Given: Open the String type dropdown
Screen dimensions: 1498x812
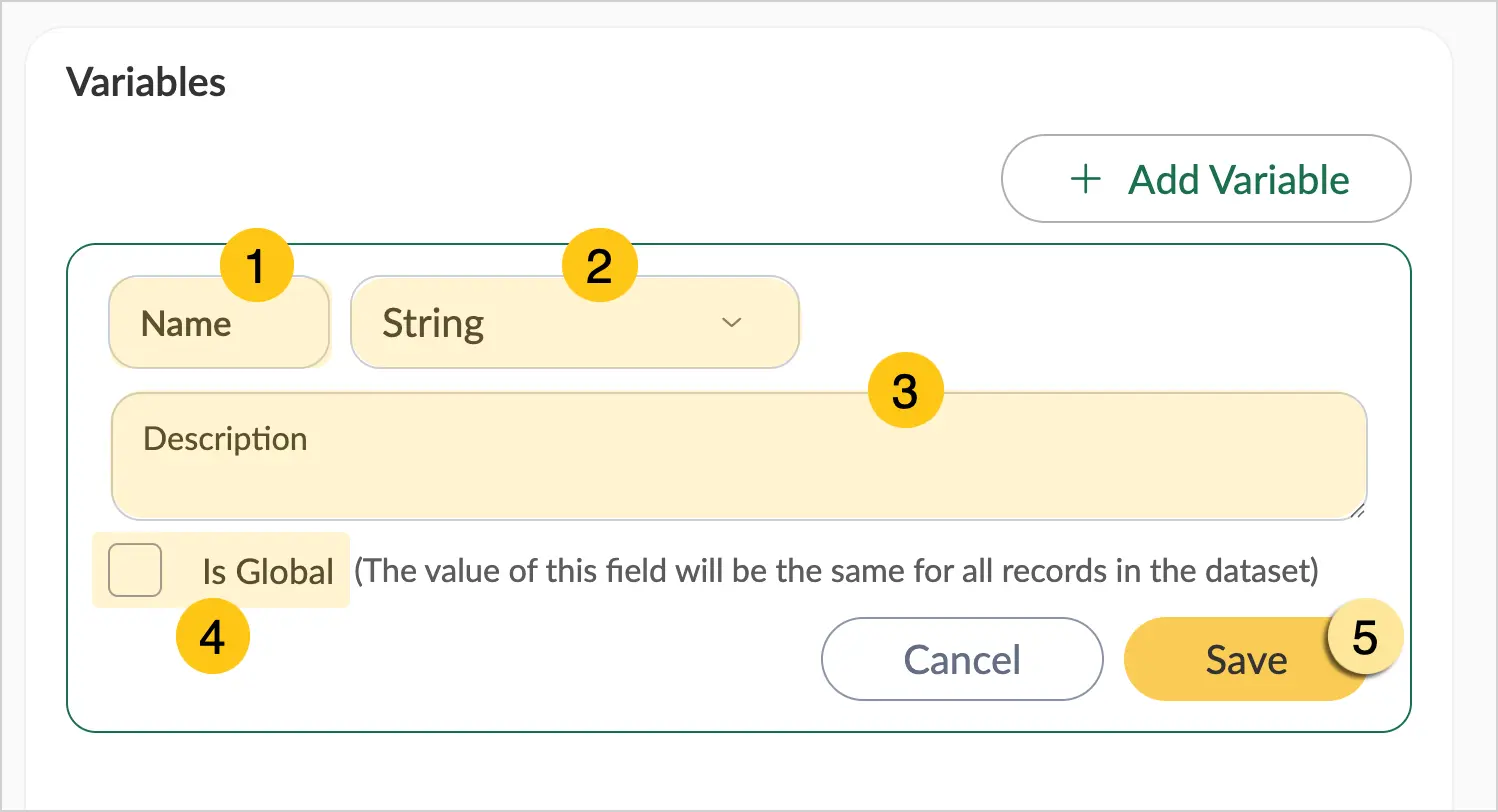Looking at the screenshot, I should [x=575, y=322].
